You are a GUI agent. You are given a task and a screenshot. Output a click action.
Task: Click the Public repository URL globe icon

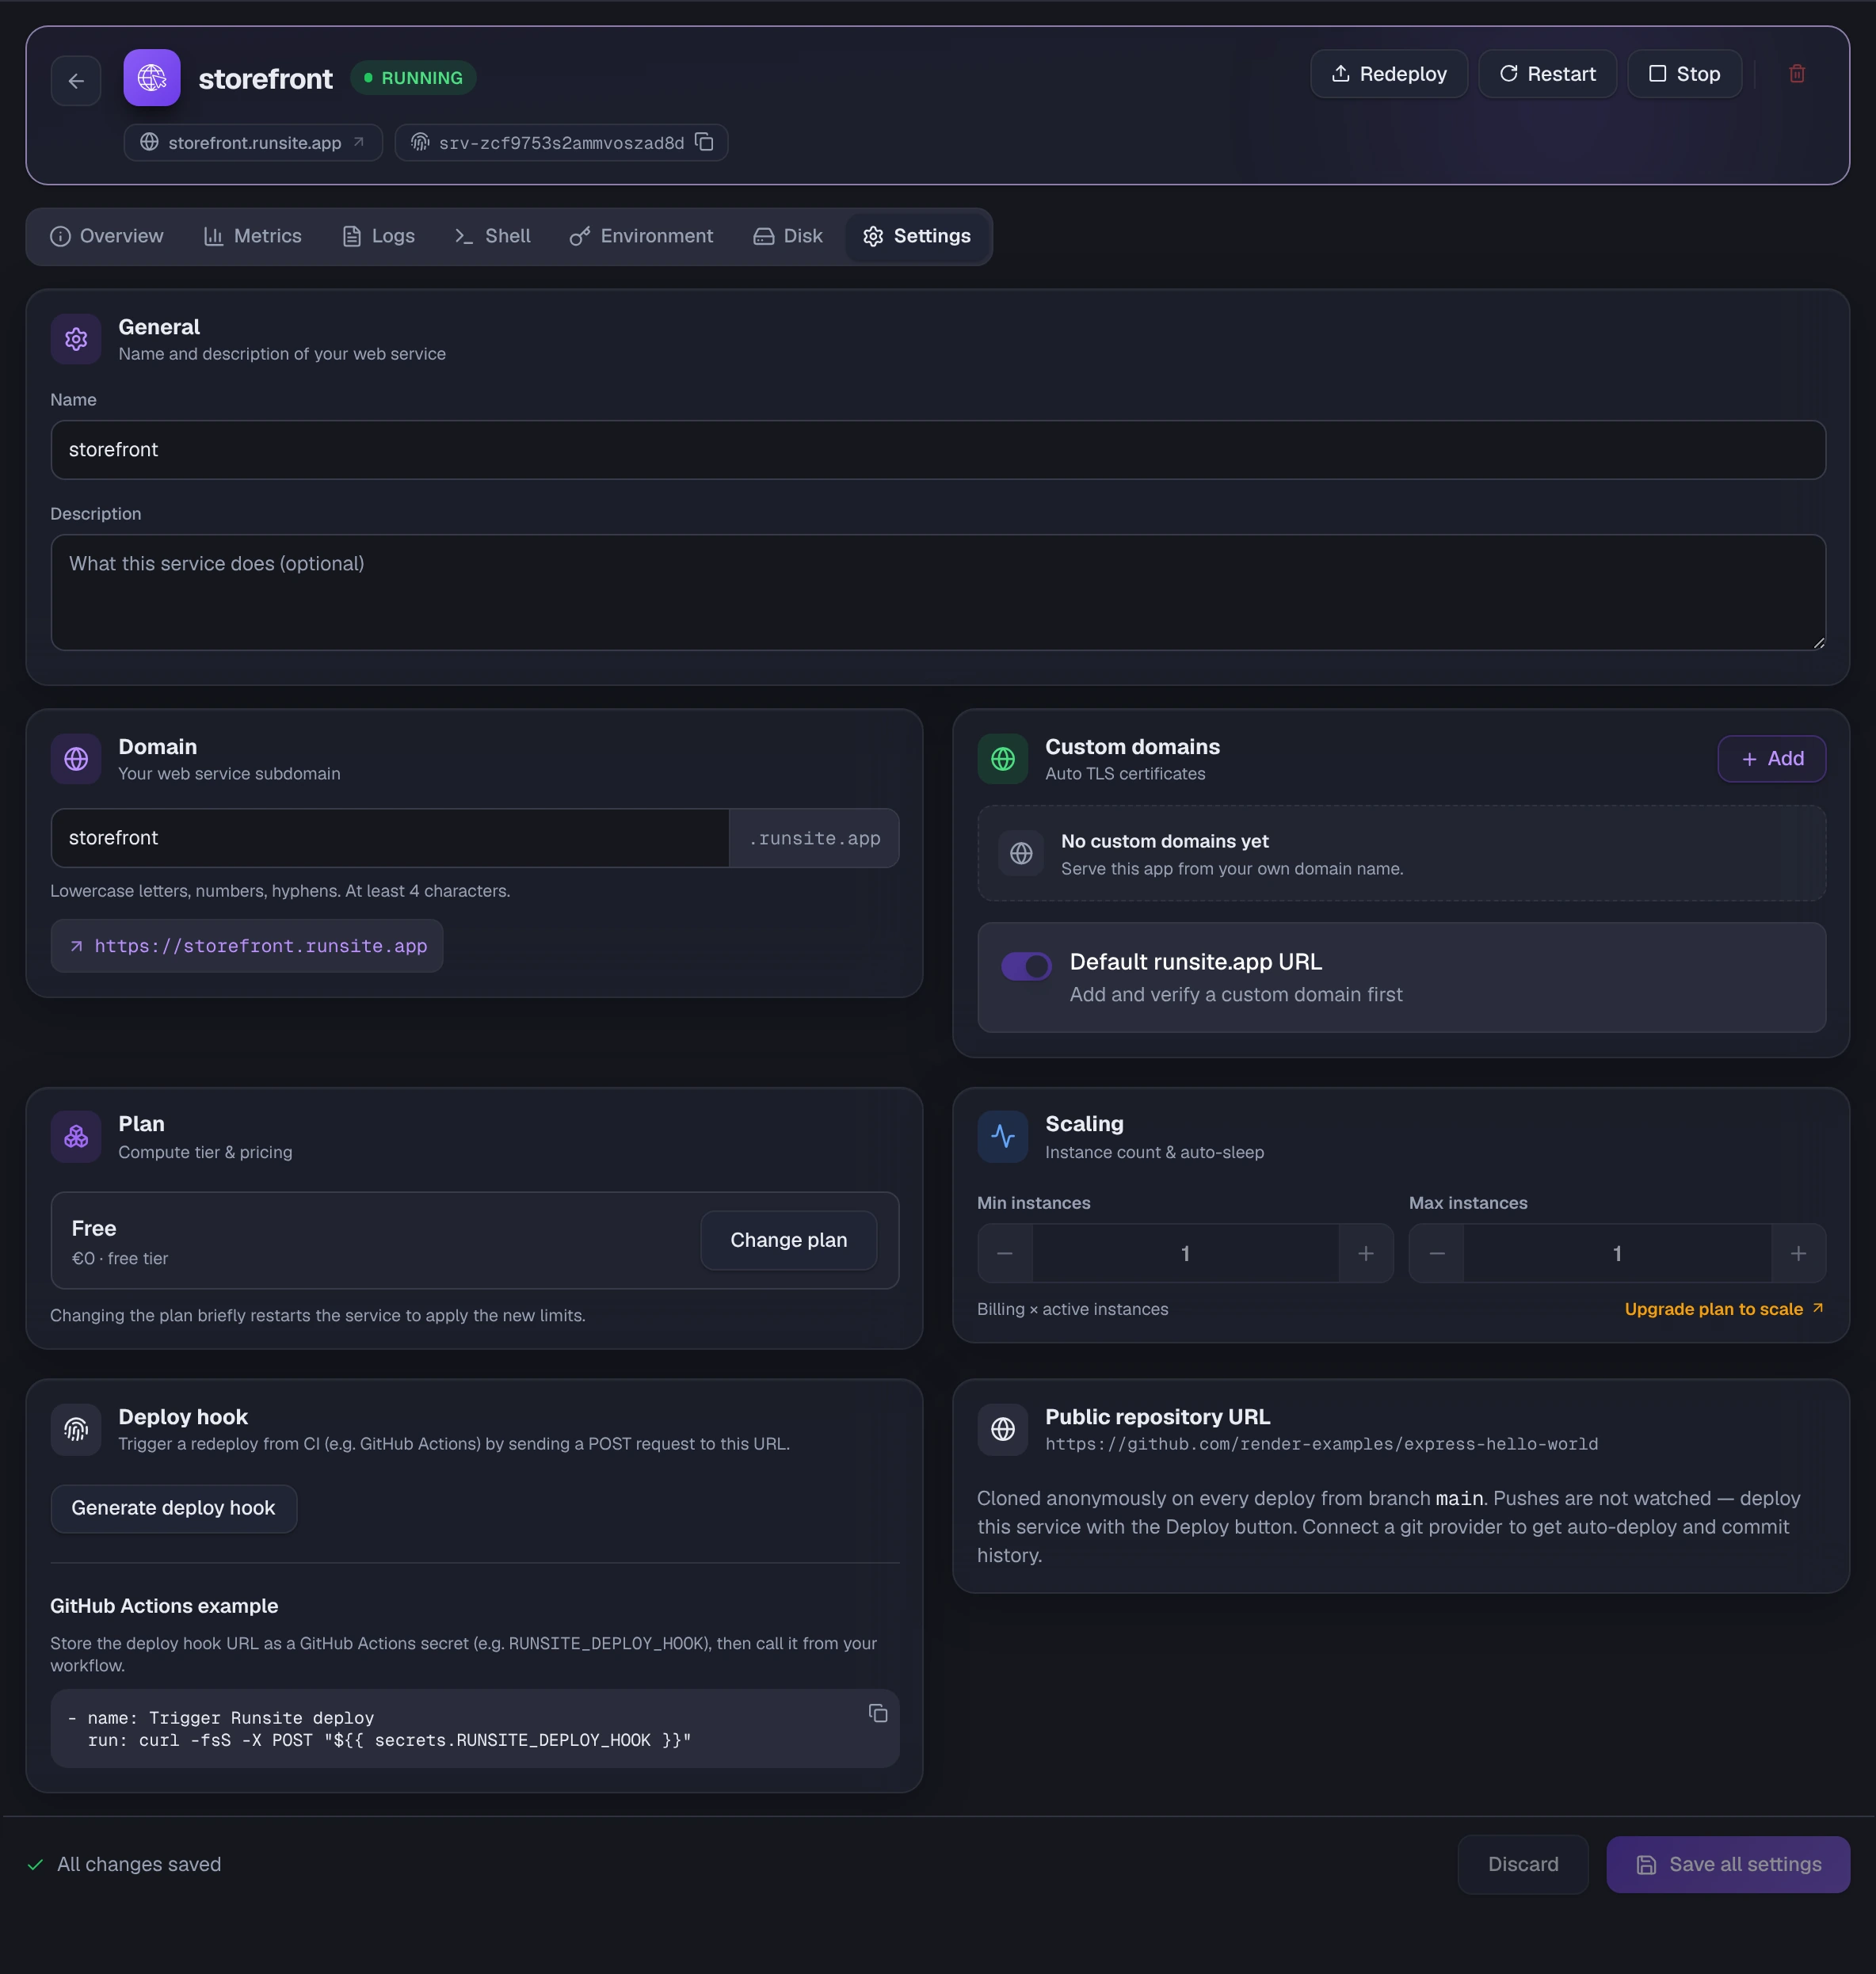pyautogui.click(x=1003, y=1430)
